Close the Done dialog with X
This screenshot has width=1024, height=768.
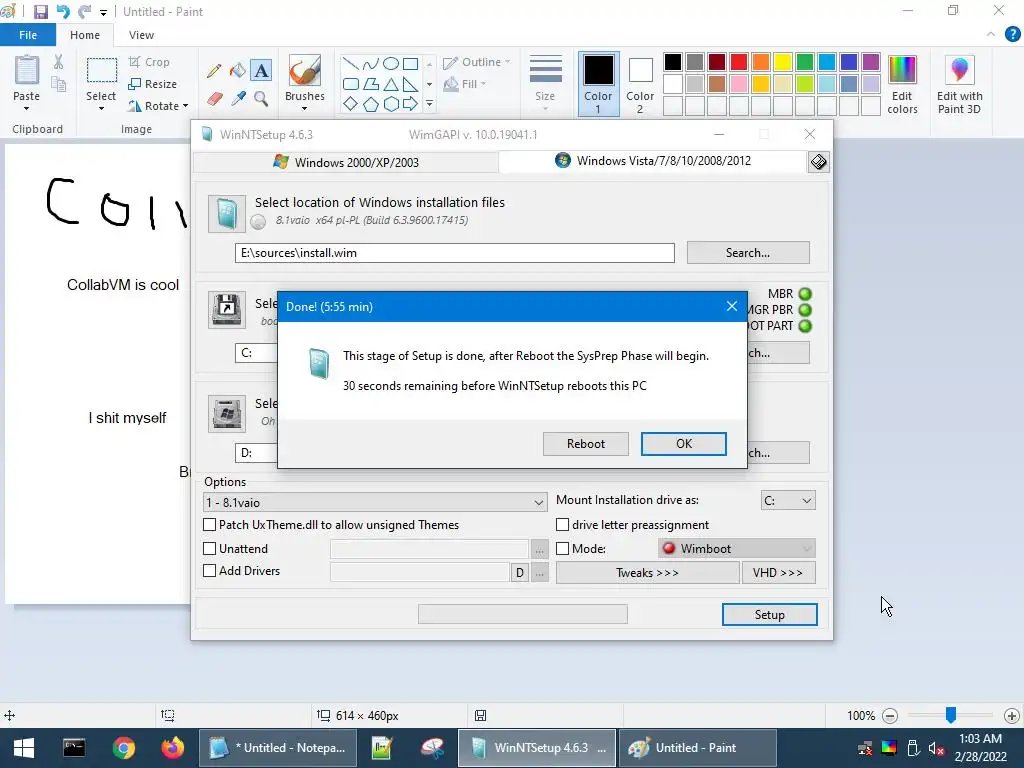(731, 306)
